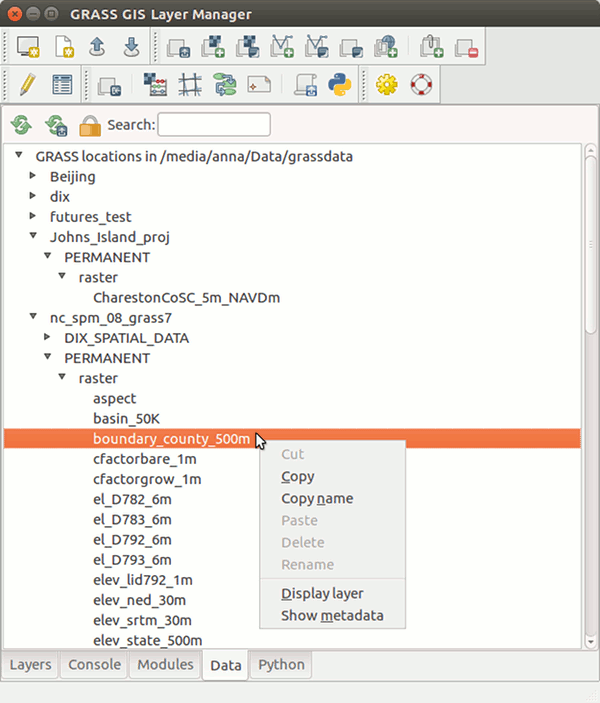600x703 pixels.
Task: Choose Copy name from context menu
Action: pyautogui.click(x=317, y=498)
